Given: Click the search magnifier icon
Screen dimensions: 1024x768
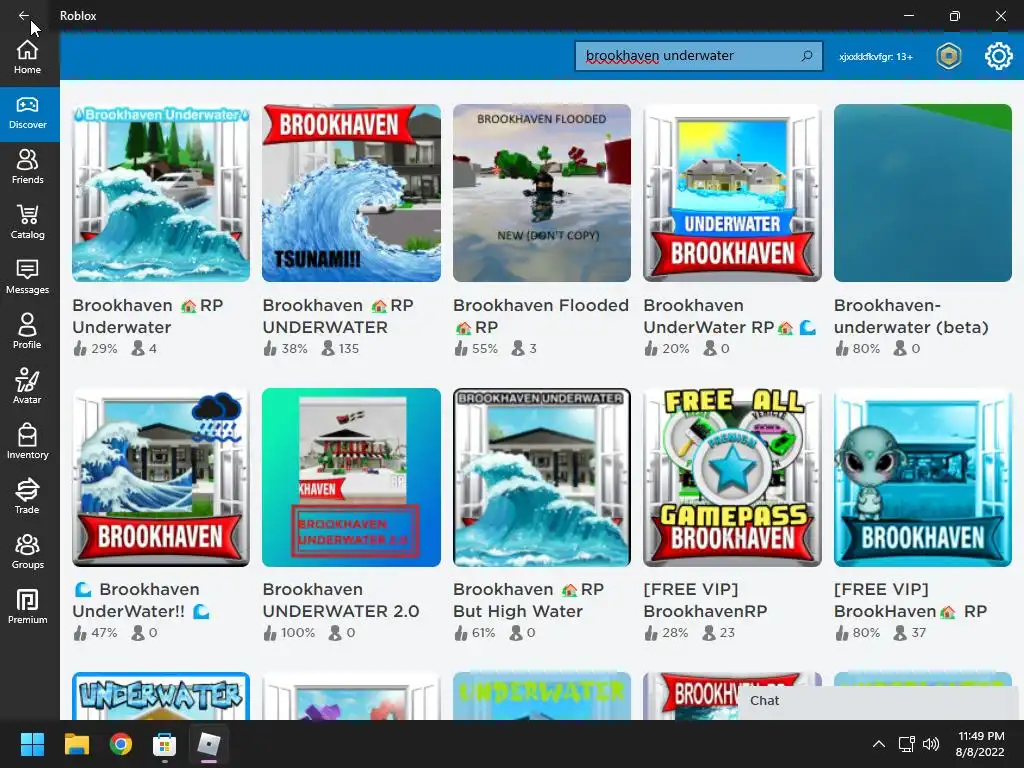Looking at the screenshot, I should pos(807,56).
